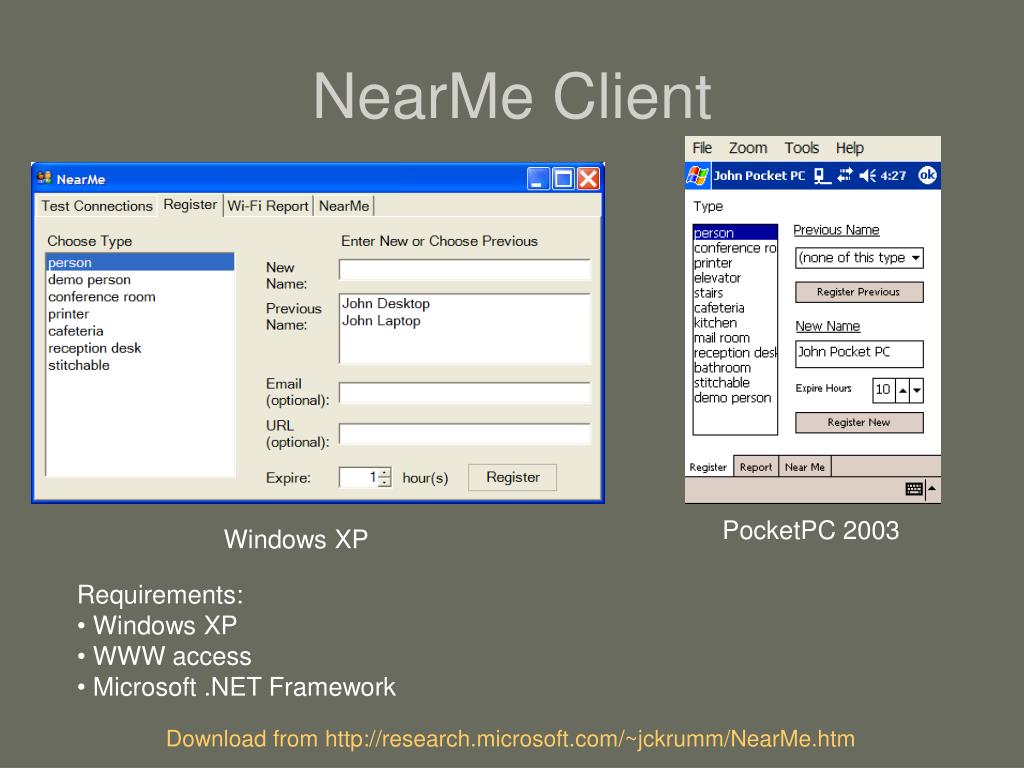Close the NearMe Windows XP window
This screenshot has width=1024, height=768.
click(x=588, y=178)
